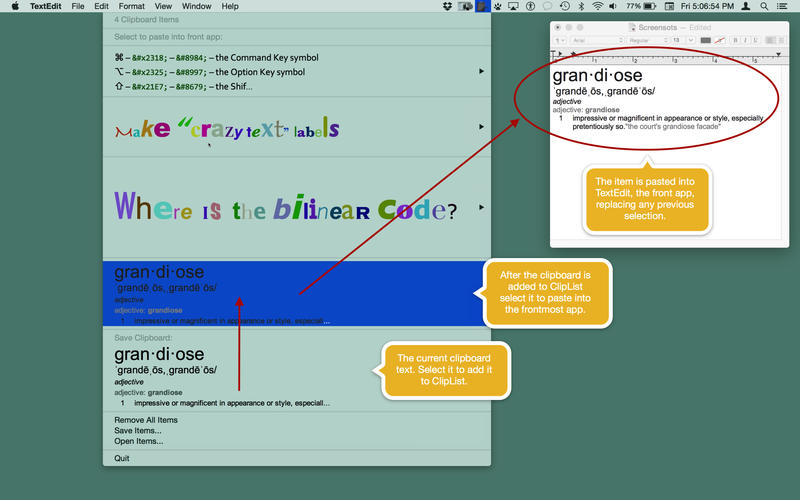
Task: Select the 'Make crazy text labels' clip
Action: 297,127
